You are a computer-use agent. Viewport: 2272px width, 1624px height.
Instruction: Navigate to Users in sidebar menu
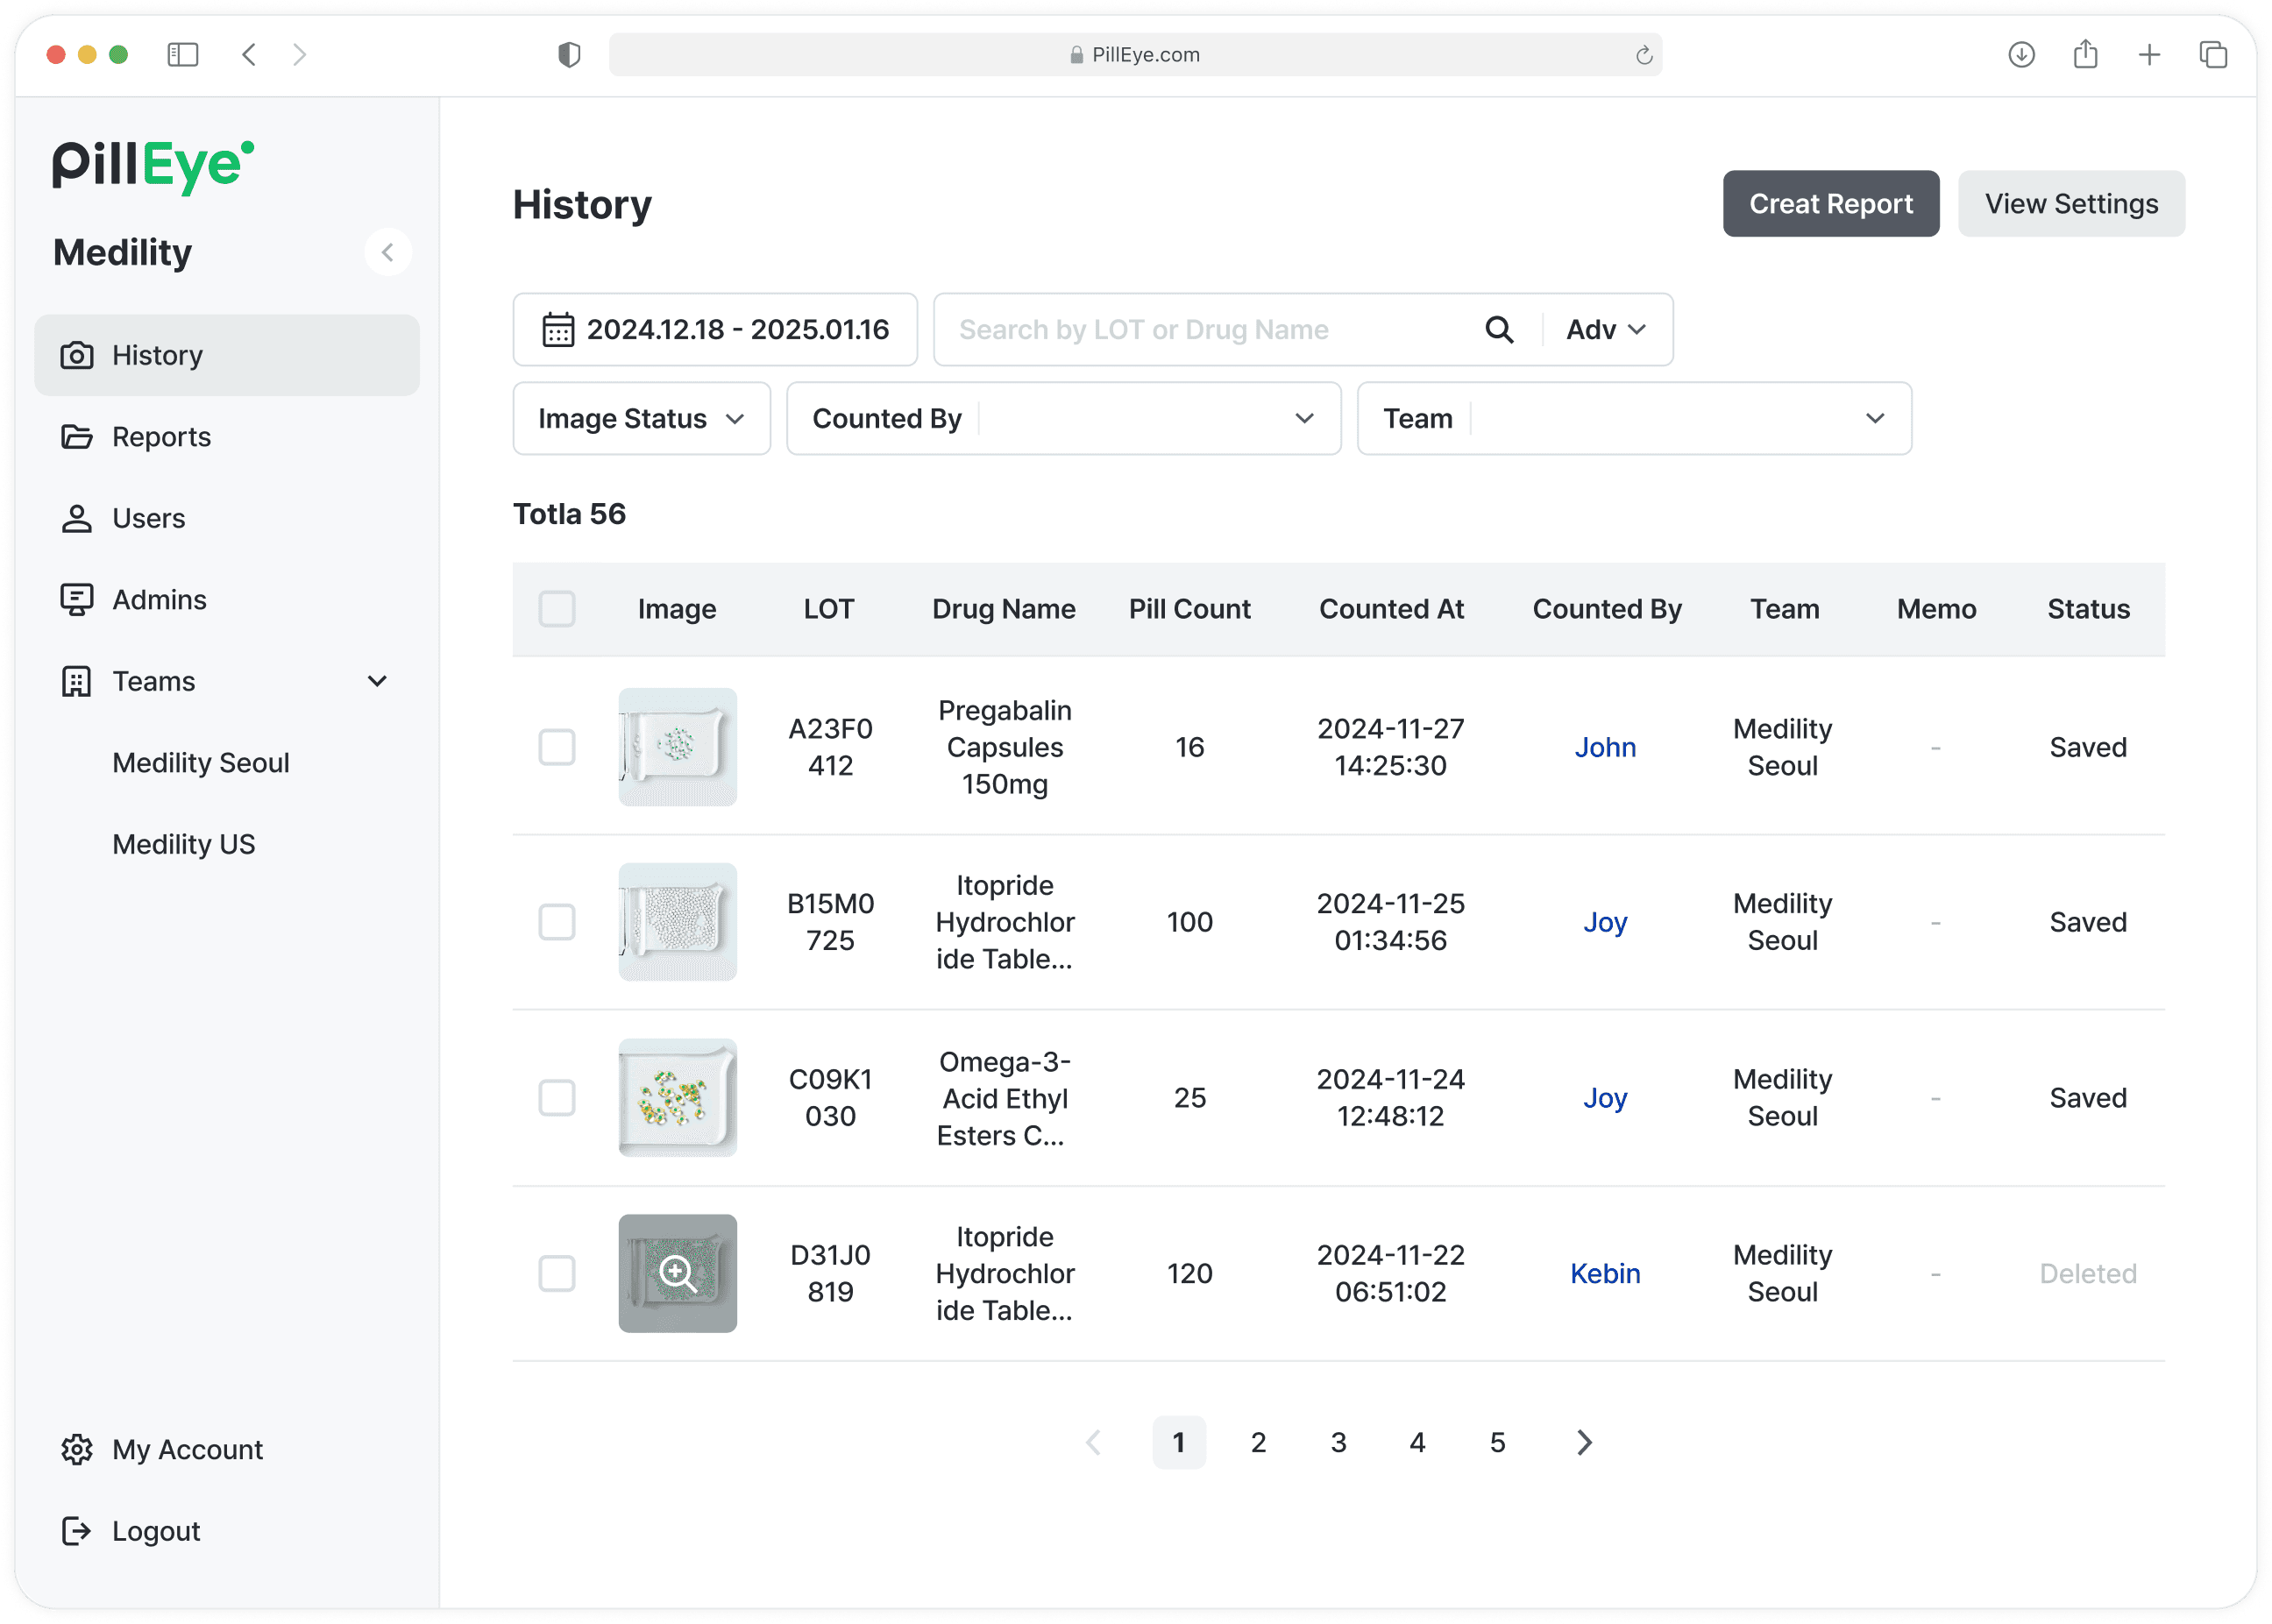point(148,518)
